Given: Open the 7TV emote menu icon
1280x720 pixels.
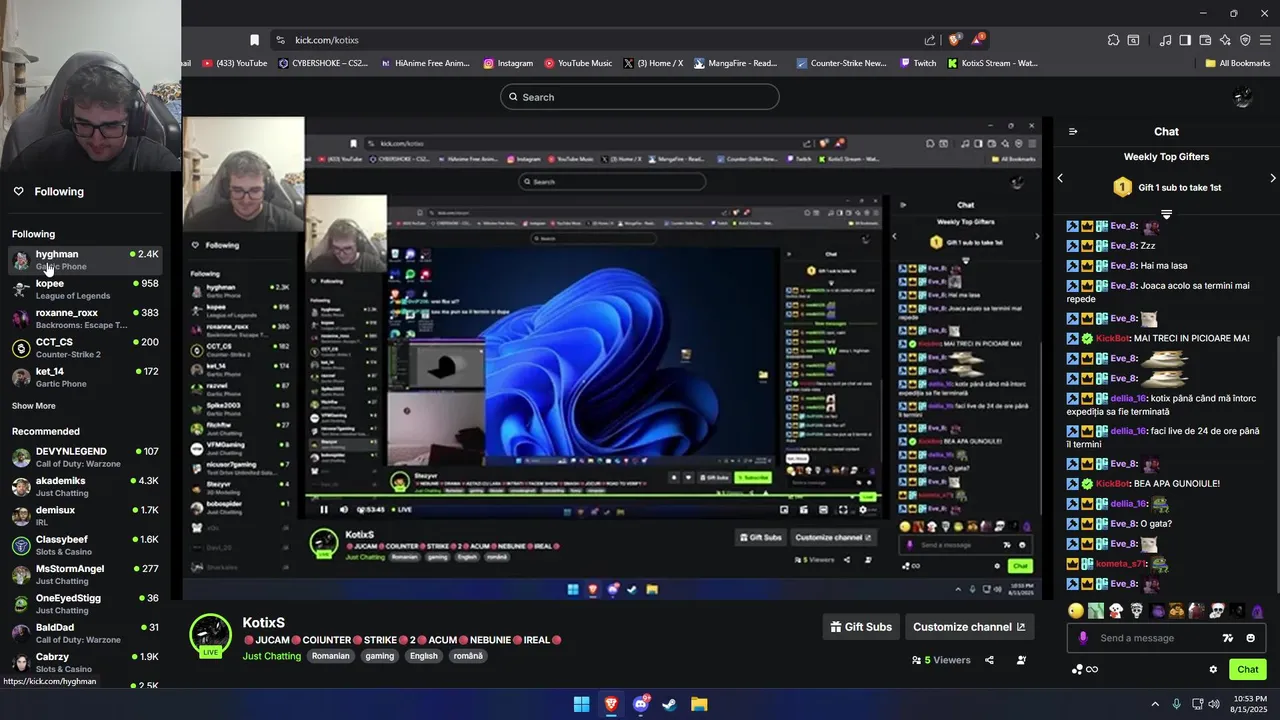Looking at the screenshot, I should (x=1228, y=638).
